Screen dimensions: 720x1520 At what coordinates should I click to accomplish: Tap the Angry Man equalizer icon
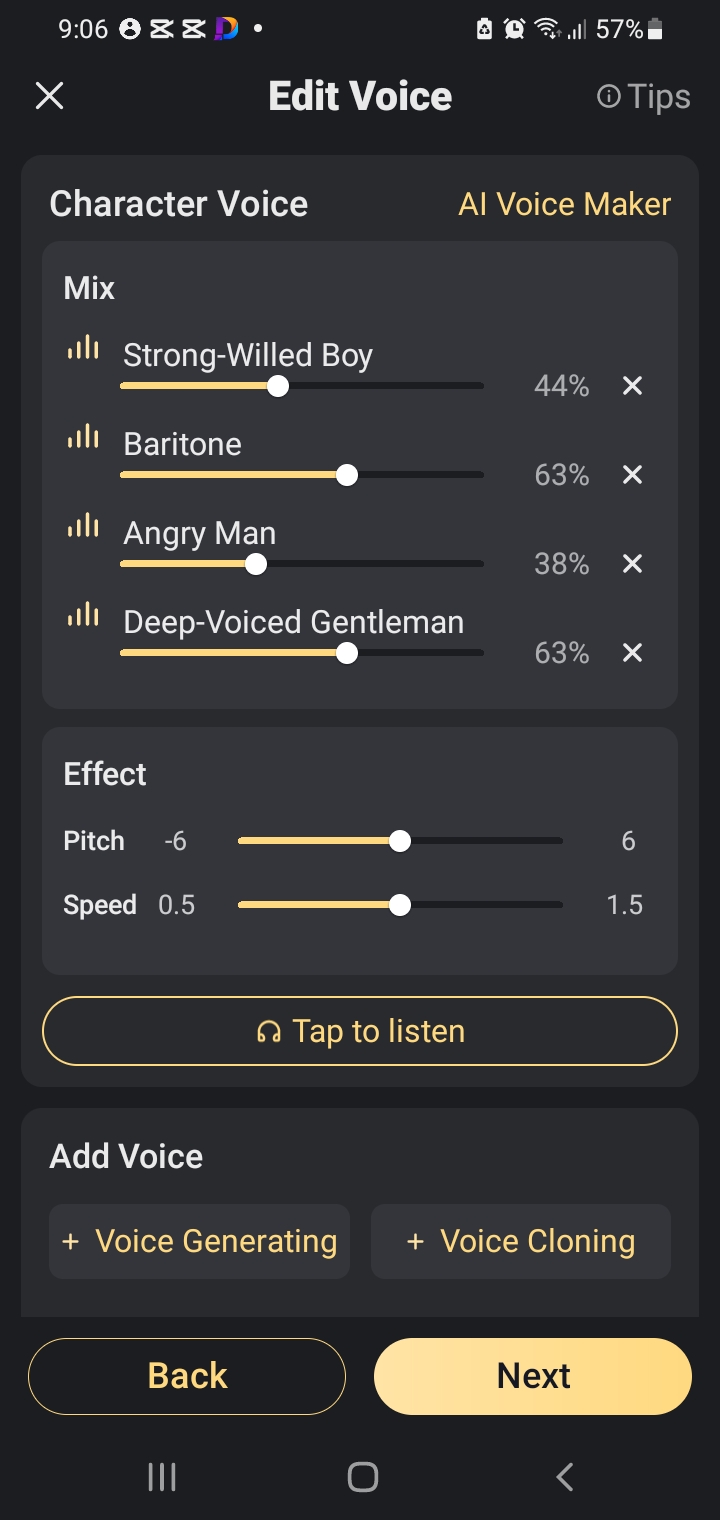coord(83,526)
